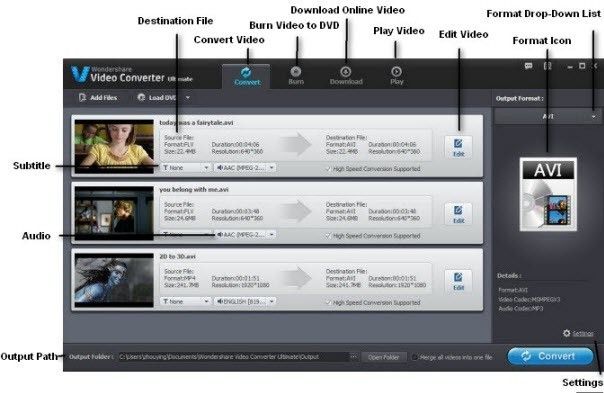Viewport: 604px width, 393px height.
Task: Edit the 'today was a fairytale.avi' video
Action: [458, 148]
